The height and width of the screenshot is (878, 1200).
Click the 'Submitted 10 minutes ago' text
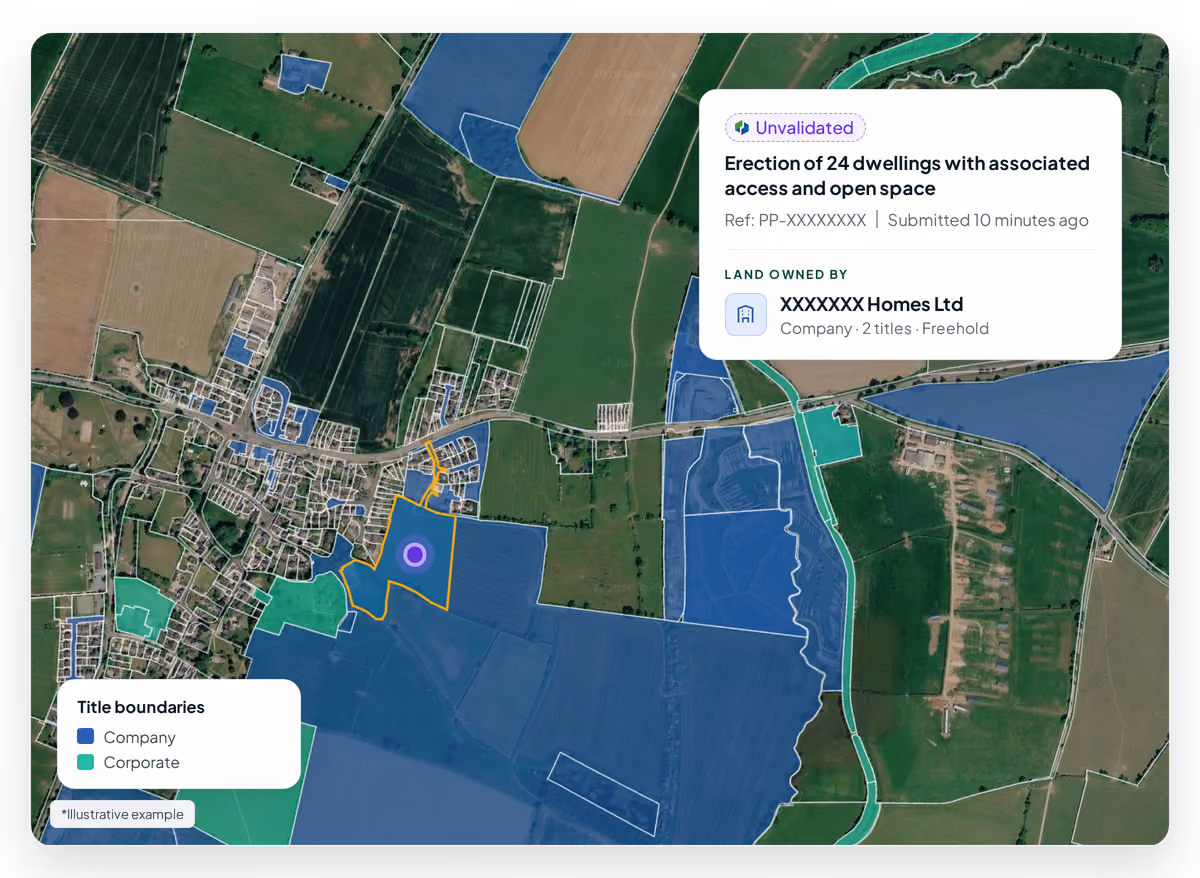coord(988,220)
